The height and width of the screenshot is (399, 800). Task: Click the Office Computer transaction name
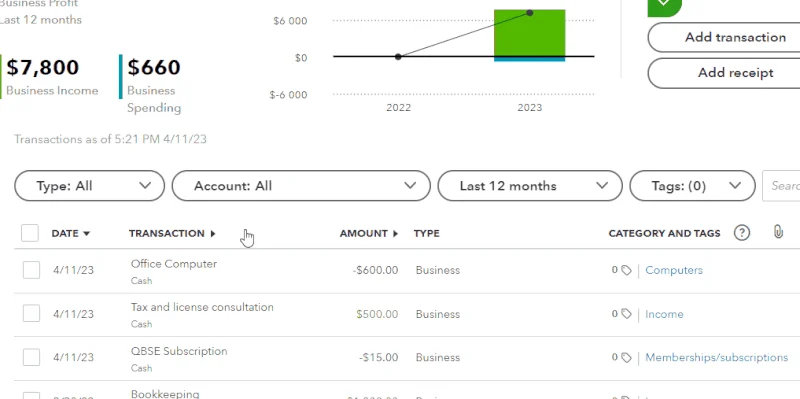pyautogui.click(x=174, y=264)
